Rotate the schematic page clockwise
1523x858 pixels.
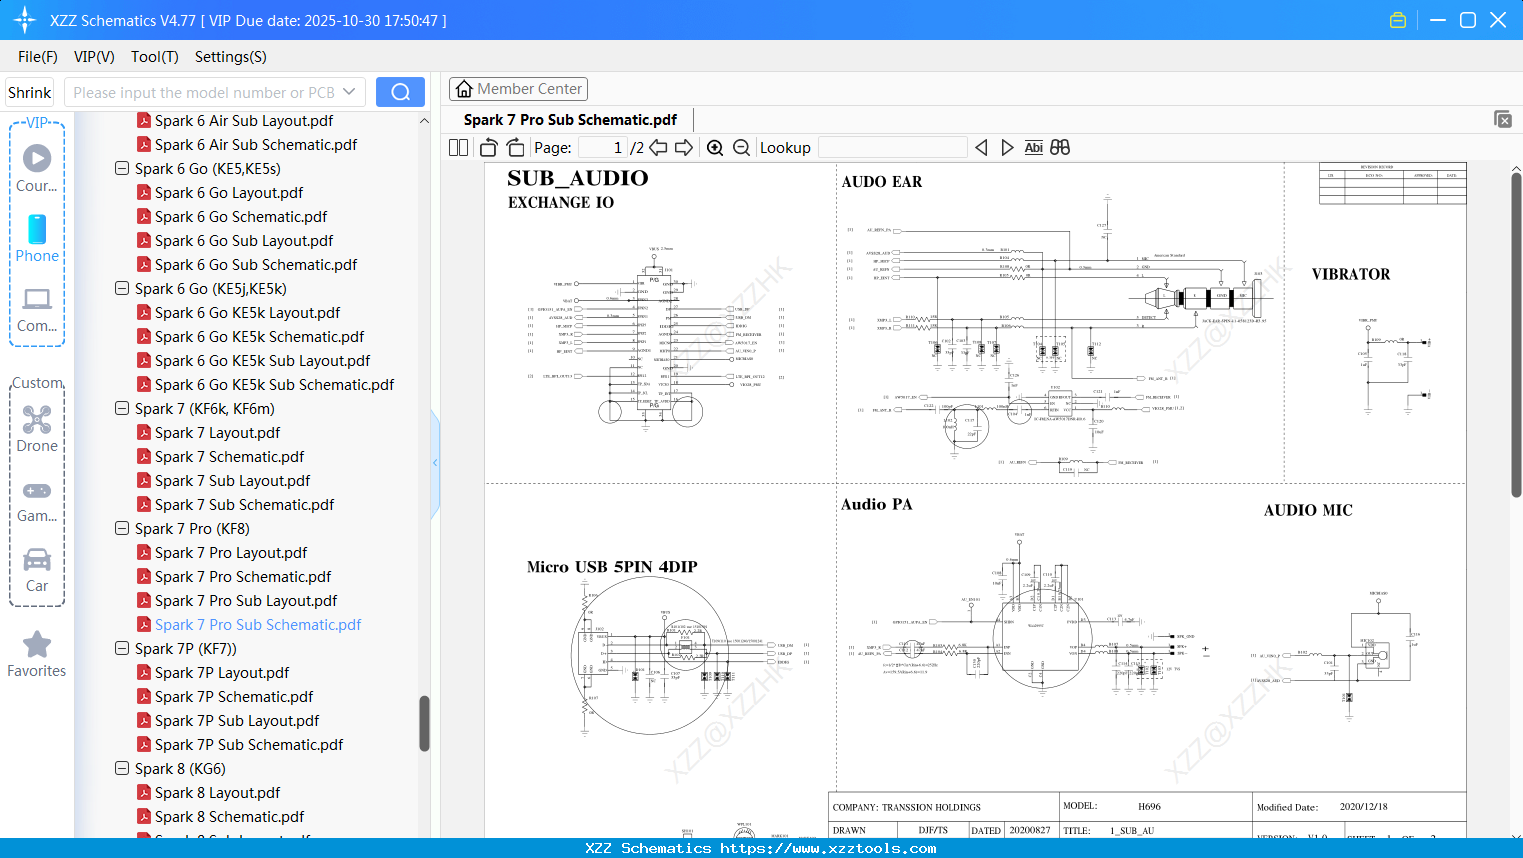(514, 147)
